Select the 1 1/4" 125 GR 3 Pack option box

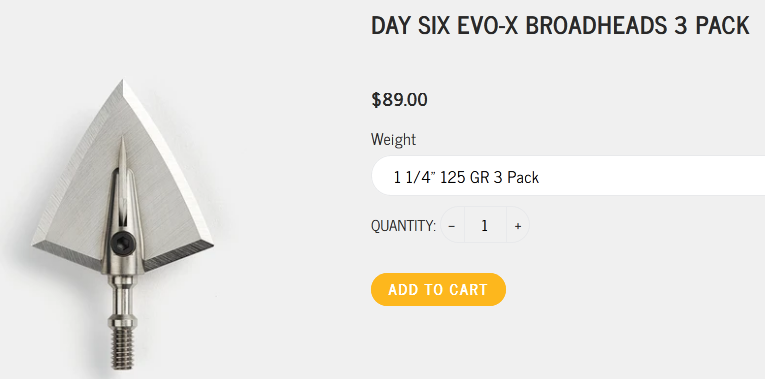[568, 176]
